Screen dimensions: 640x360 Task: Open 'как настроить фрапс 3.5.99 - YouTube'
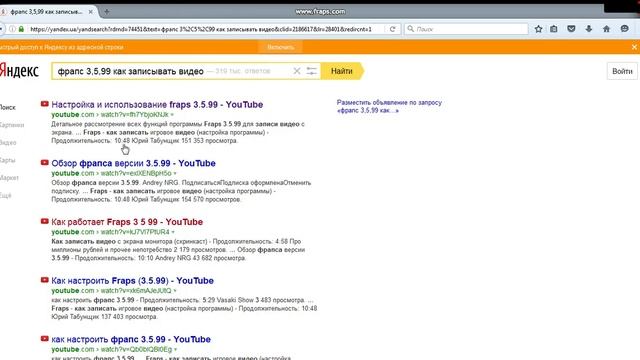point(131,340)
